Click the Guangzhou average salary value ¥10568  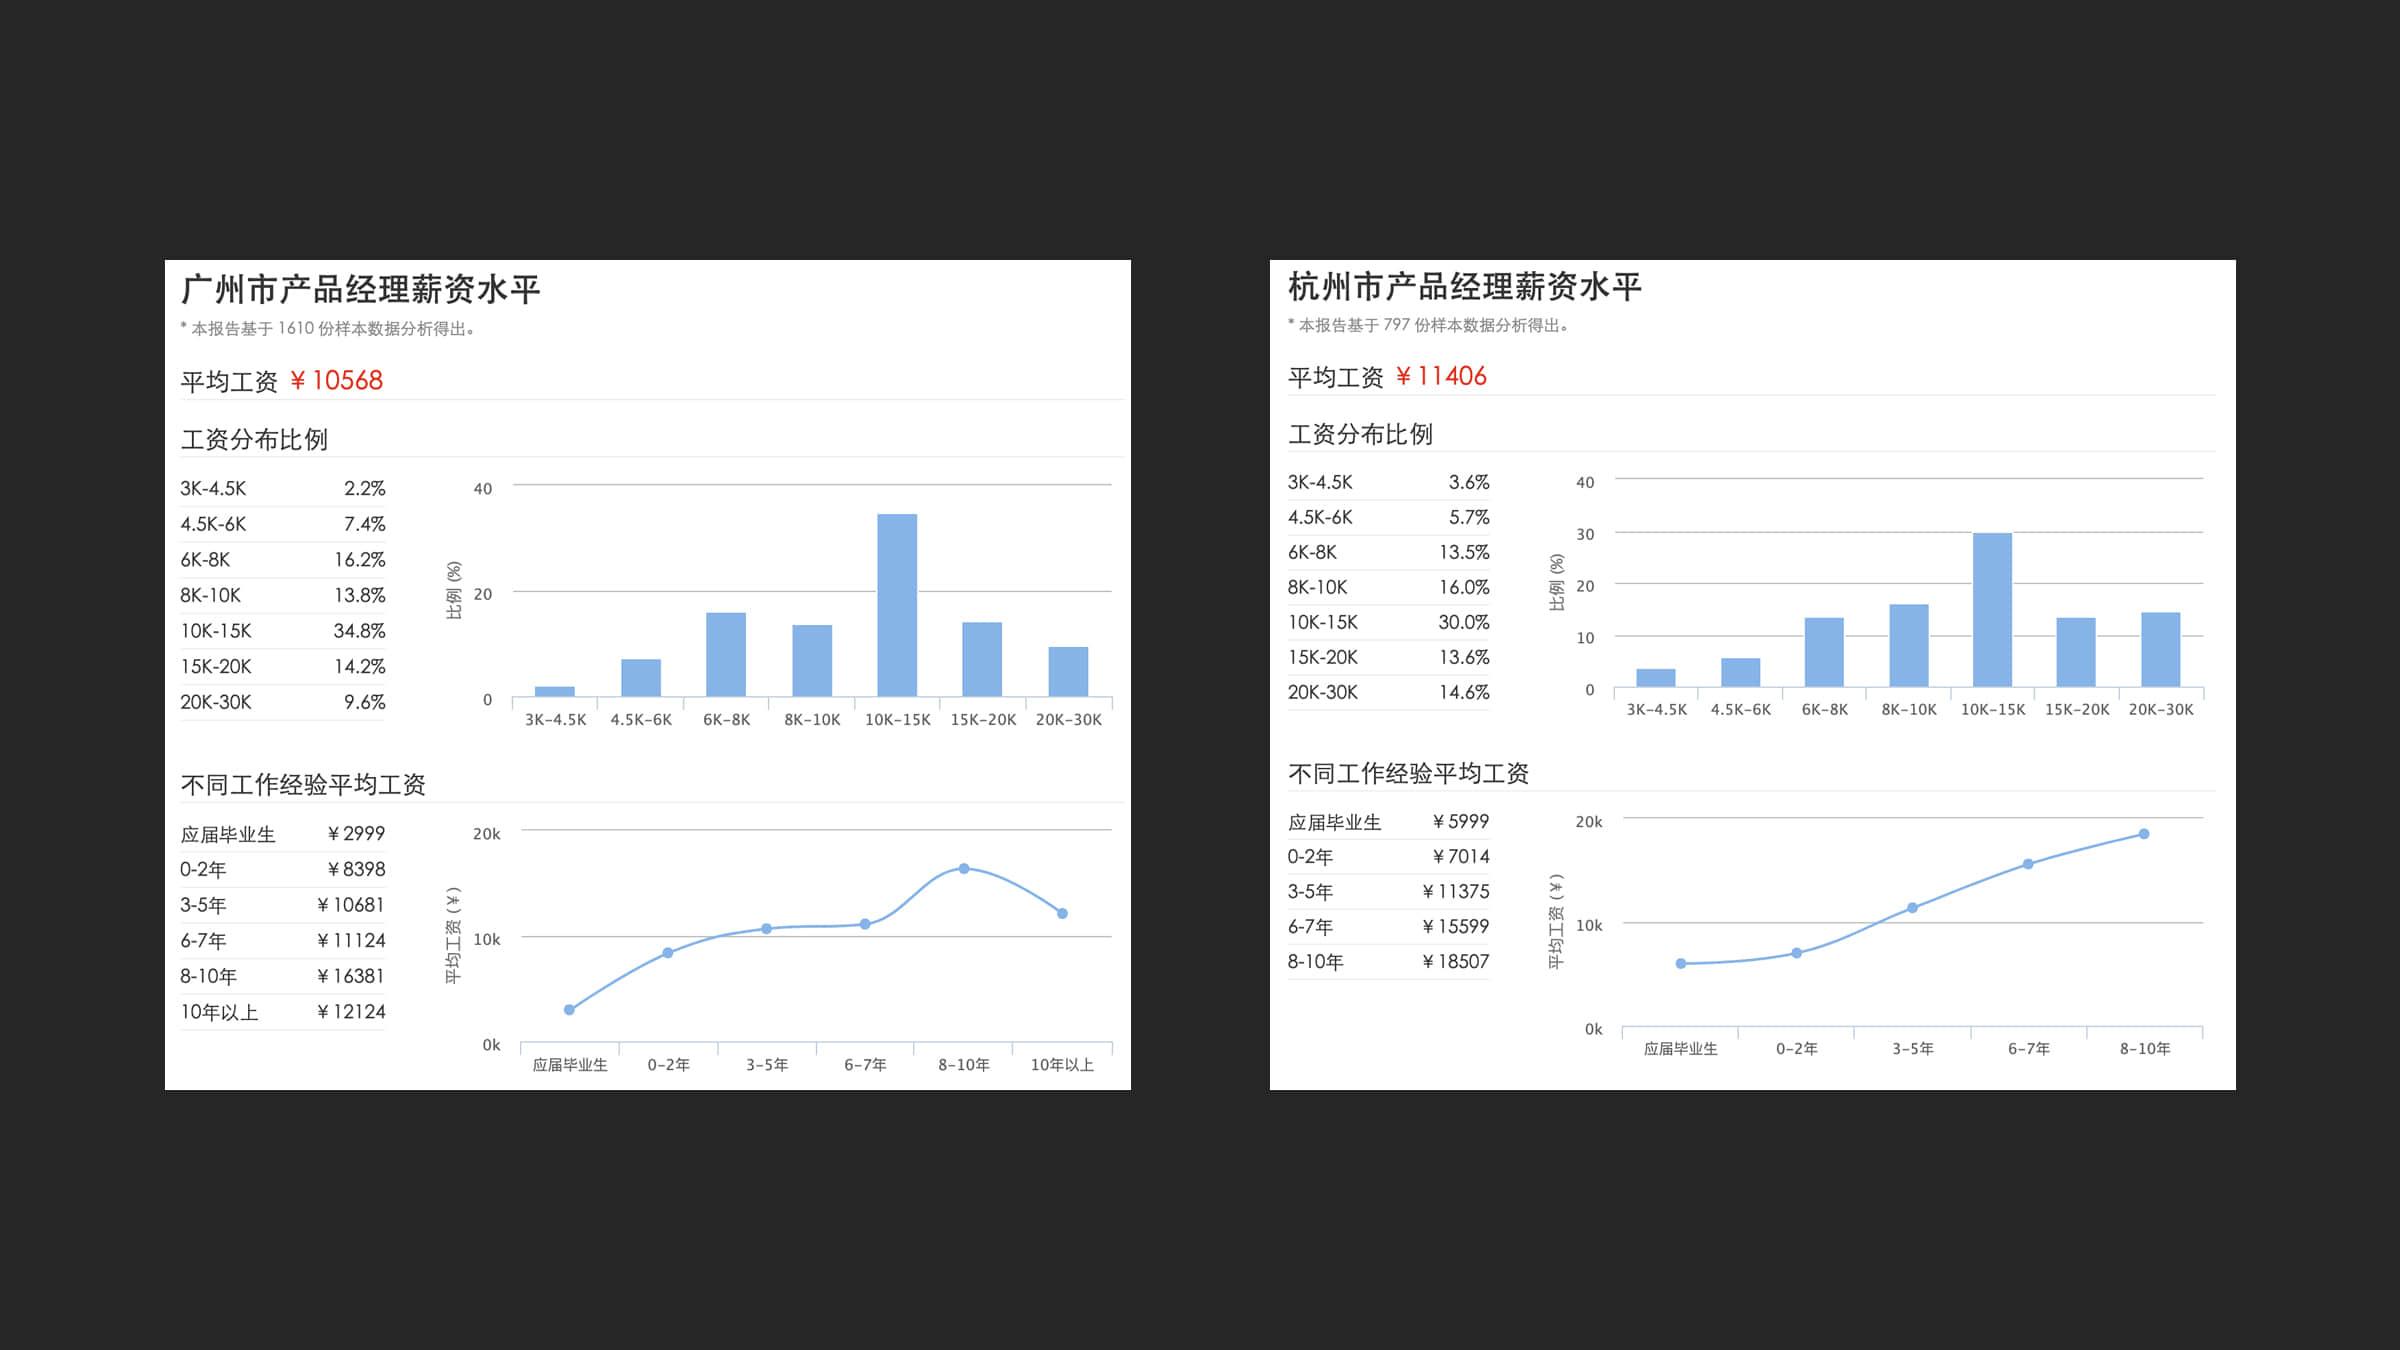pyautogui.click(x=337, y=381)
